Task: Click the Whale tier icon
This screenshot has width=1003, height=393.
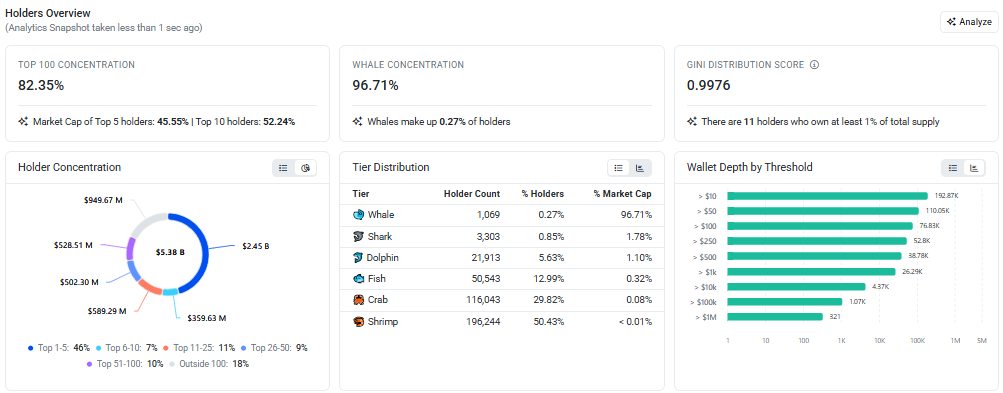Action: pos(358,215)
